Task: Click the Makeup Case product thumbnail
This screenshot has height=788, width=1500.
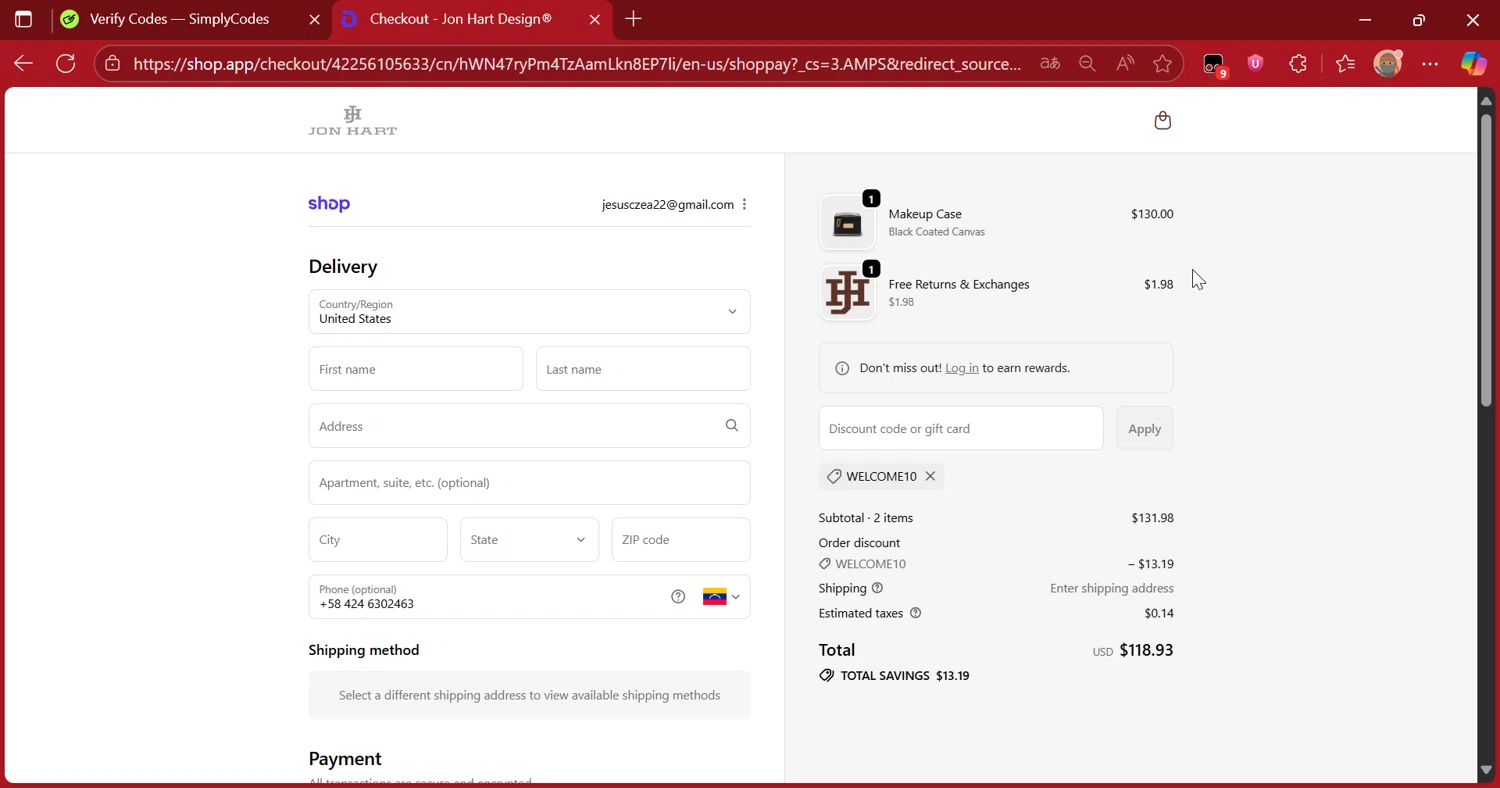Action: pyautogui.click(x=847, y=222)
